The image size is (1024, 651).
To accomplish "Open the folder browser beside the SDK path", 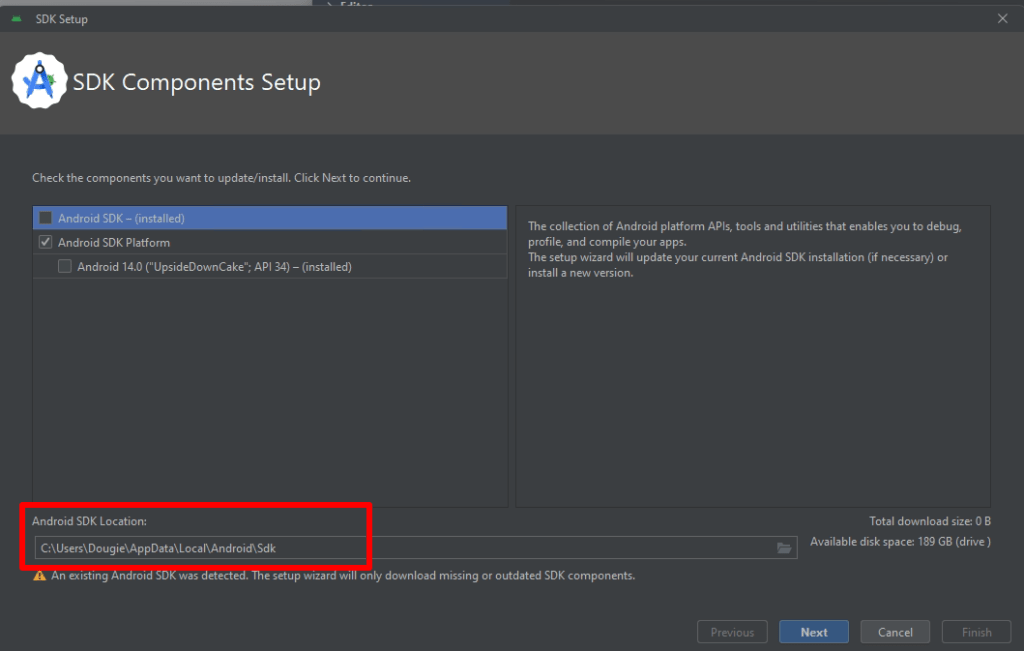I will (783, 548).
